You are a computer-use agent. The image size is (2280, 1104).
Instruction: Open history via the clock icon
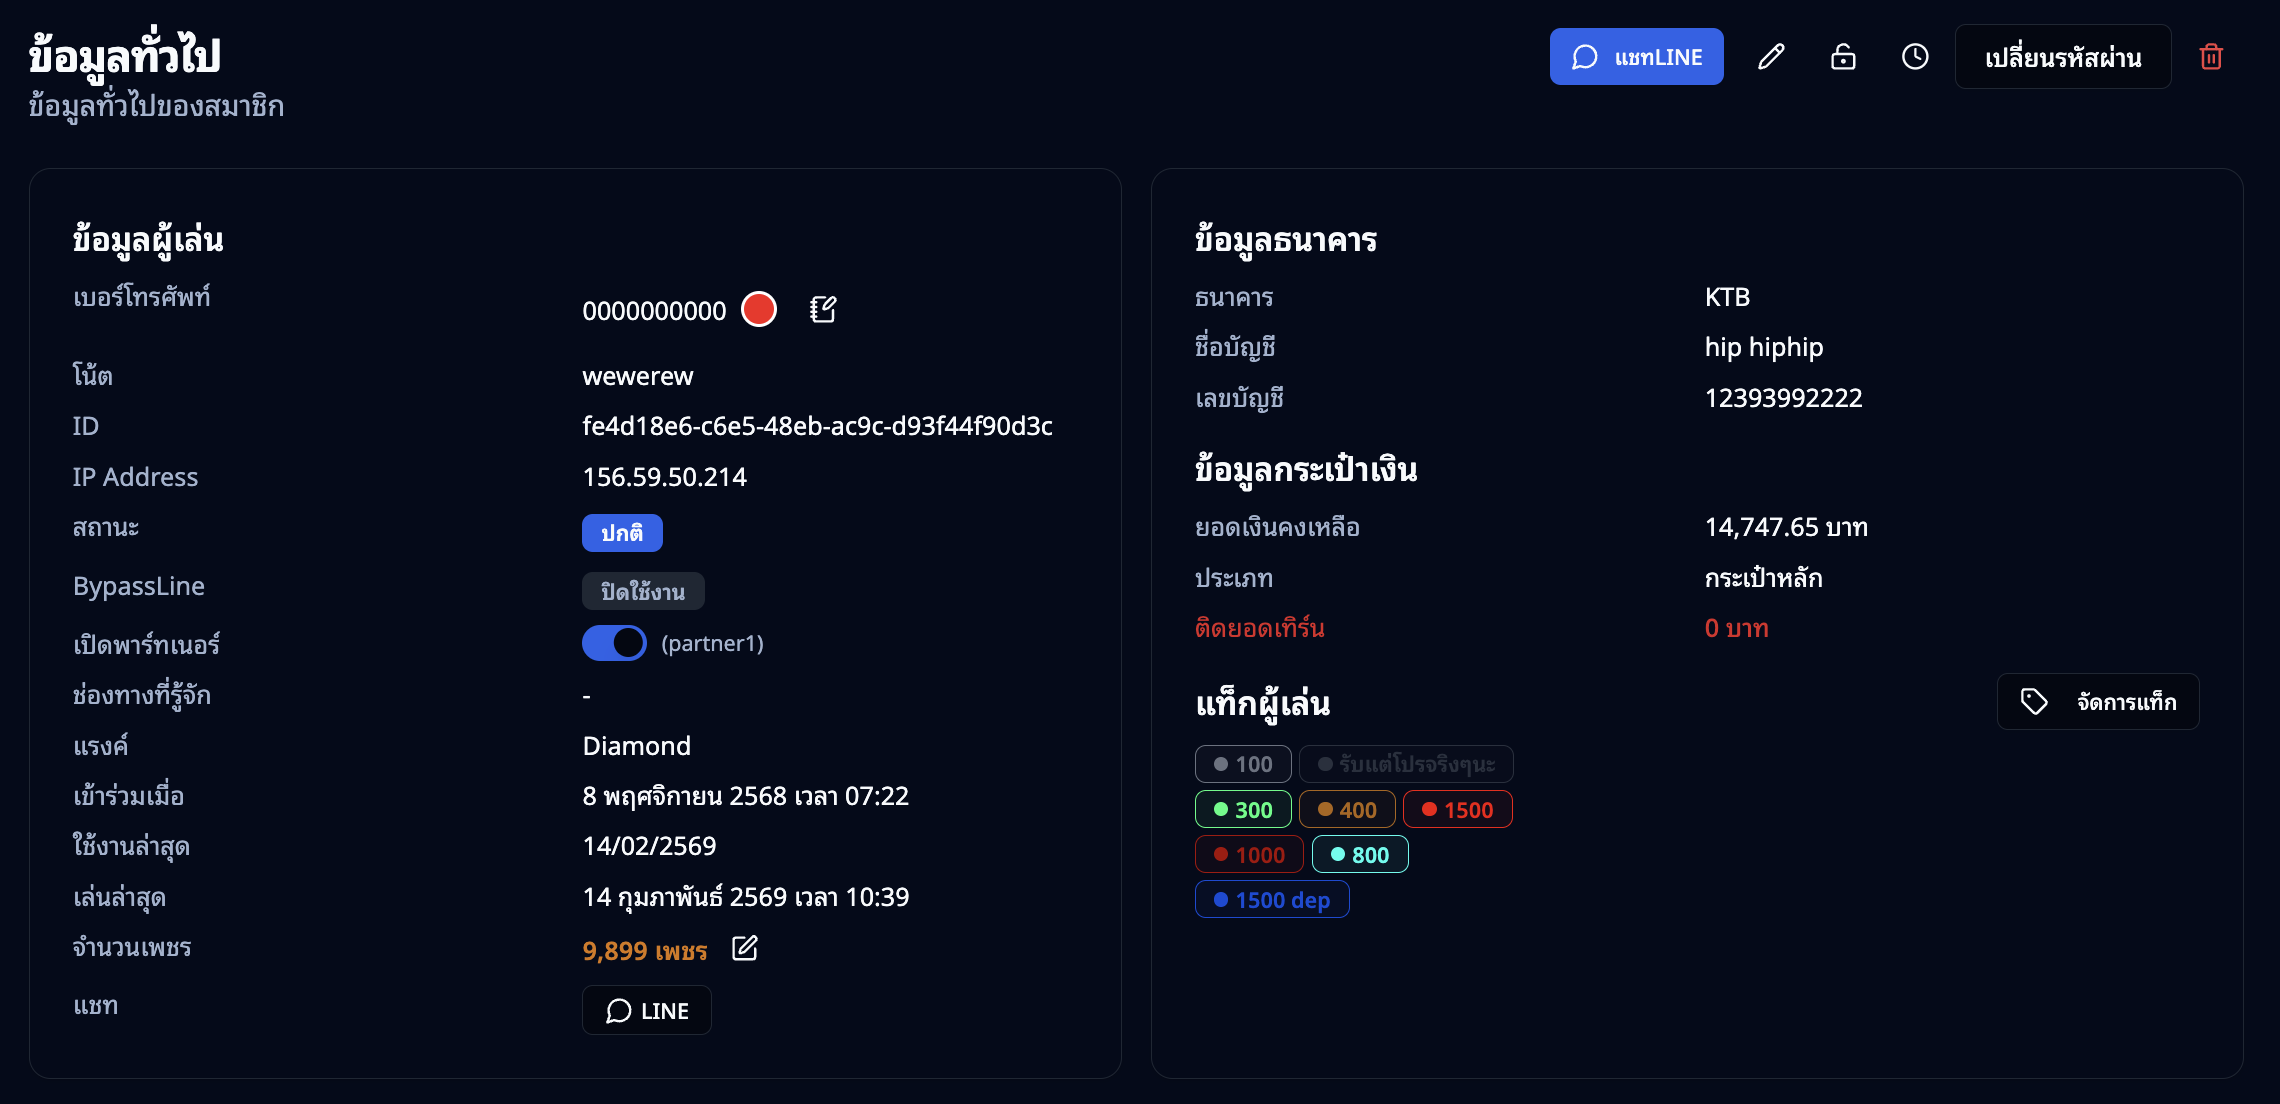[1914, 57]
